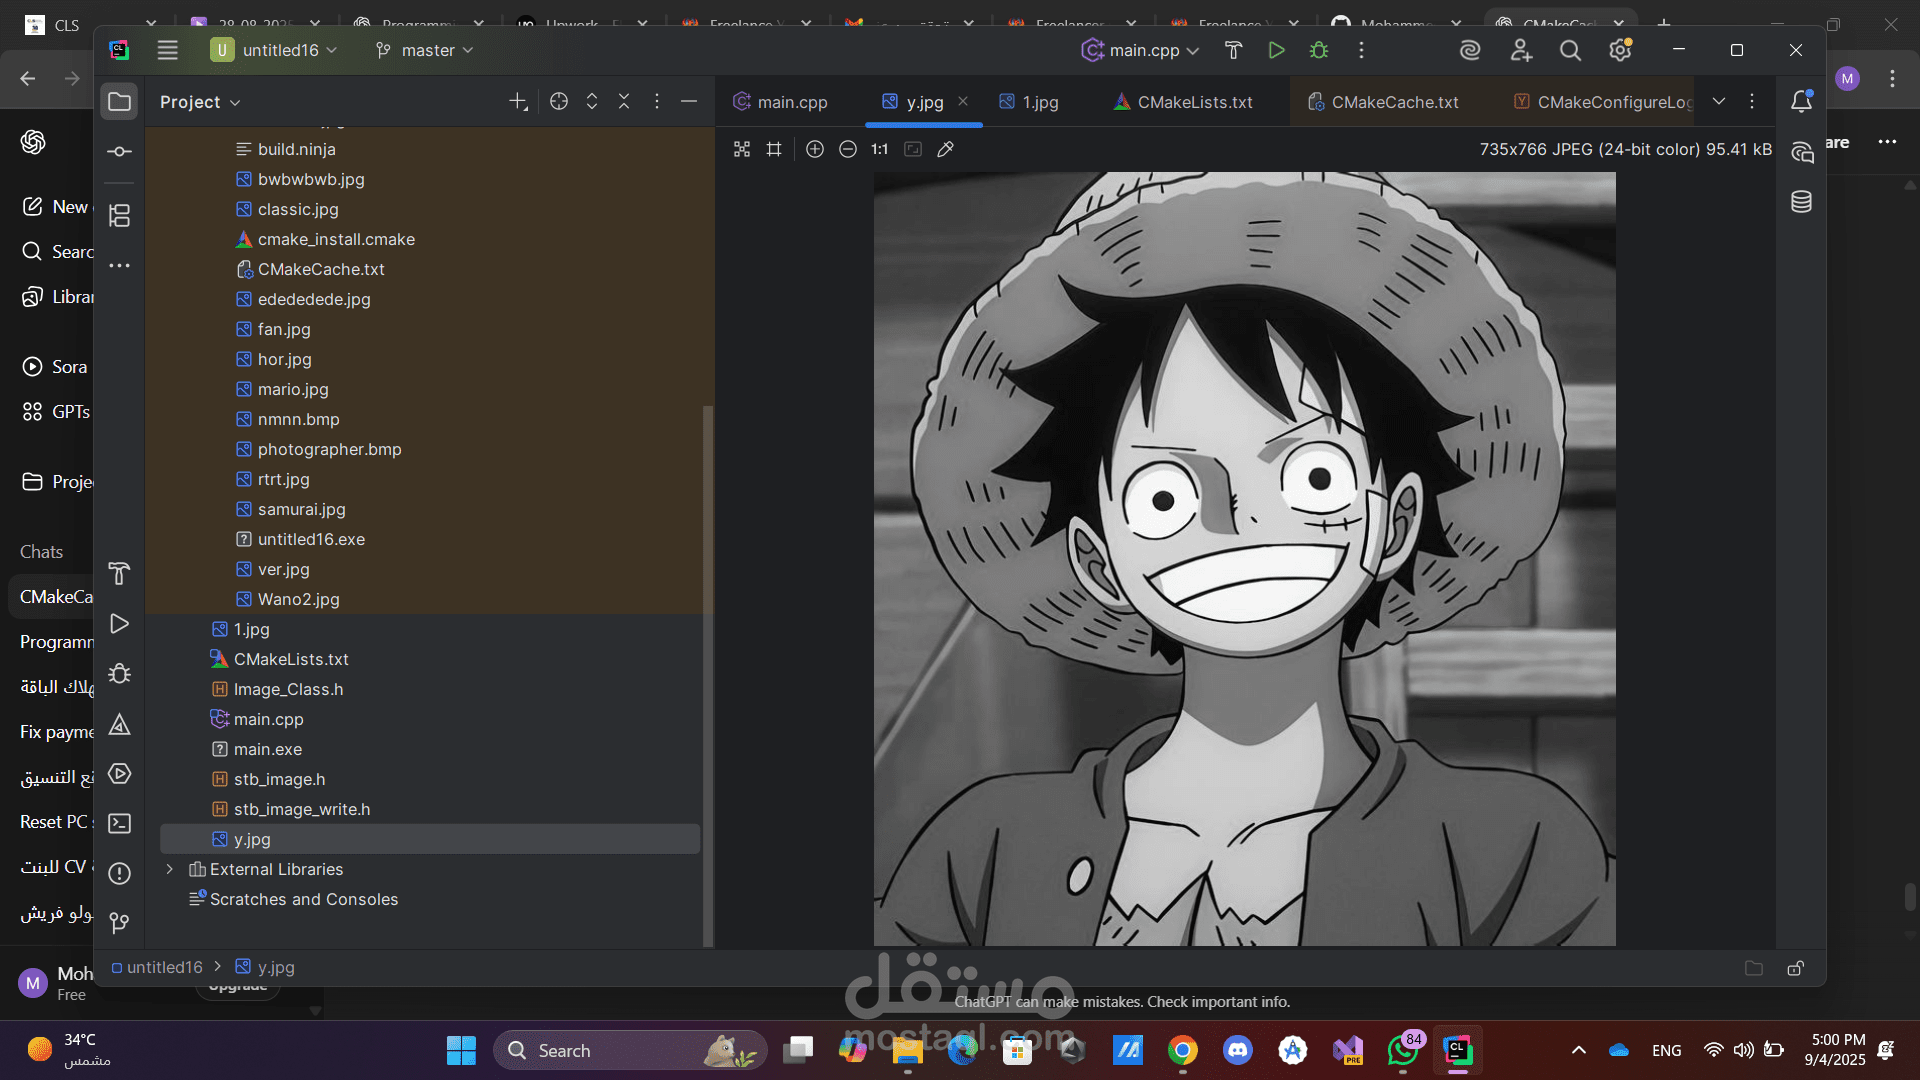Open the Database tool window icon
Screen dimensions: 1920x1080
coord(1801,202)
